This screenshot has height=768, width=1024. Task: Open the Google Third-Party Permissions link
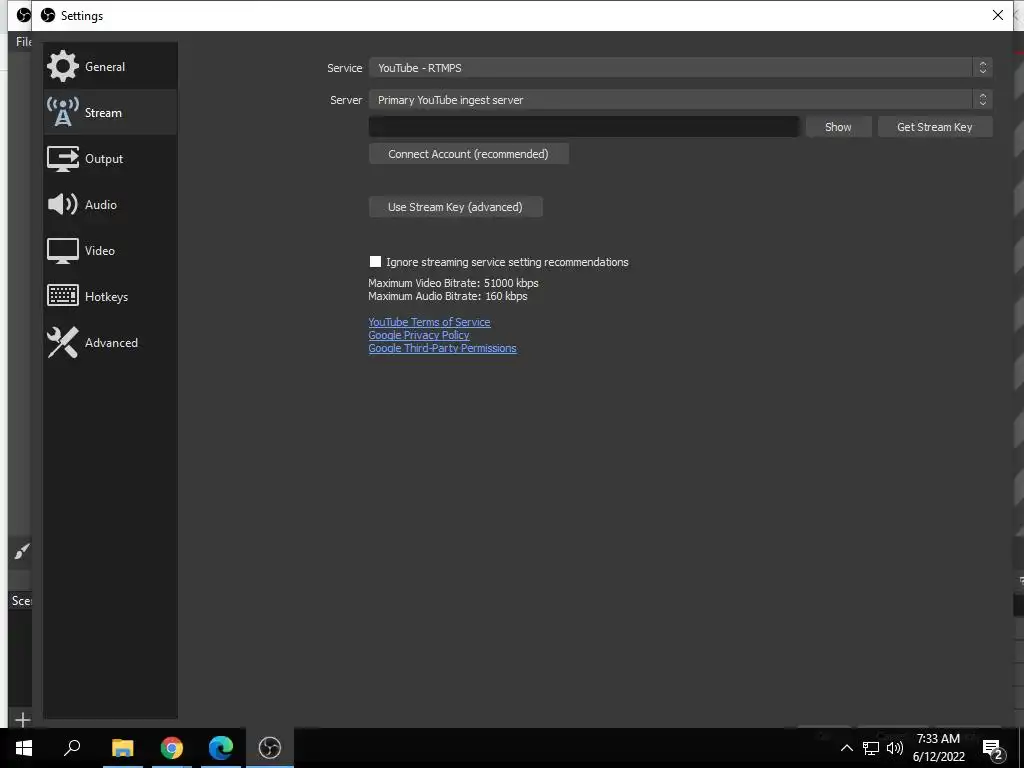[x=442, y=348]
